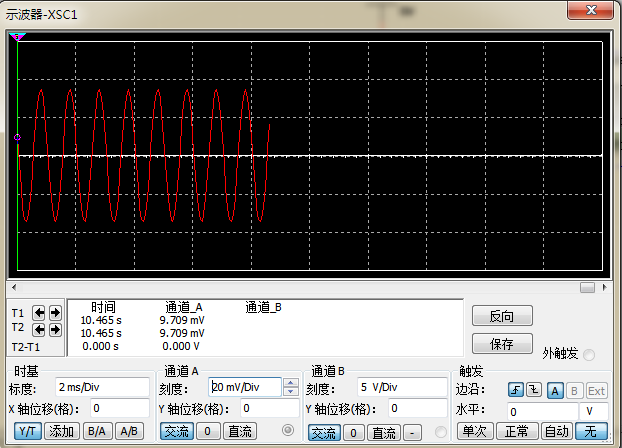This screenshot has height=448, width=622.
Task: Click channel B scale field 5 V/Div
Action: point(402,387)
